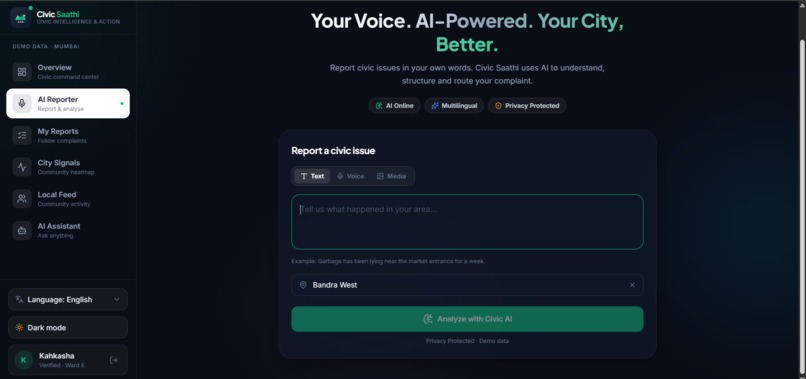The height and width of the screenshot is (379, 806).
Task: Click the location pin icon in Bandra West field
Action: [x=303, y=285]
